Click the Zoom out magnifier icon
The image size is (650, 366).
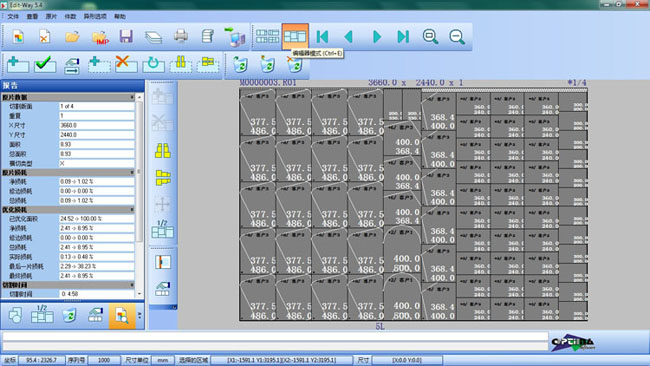[x=457, y=37]
